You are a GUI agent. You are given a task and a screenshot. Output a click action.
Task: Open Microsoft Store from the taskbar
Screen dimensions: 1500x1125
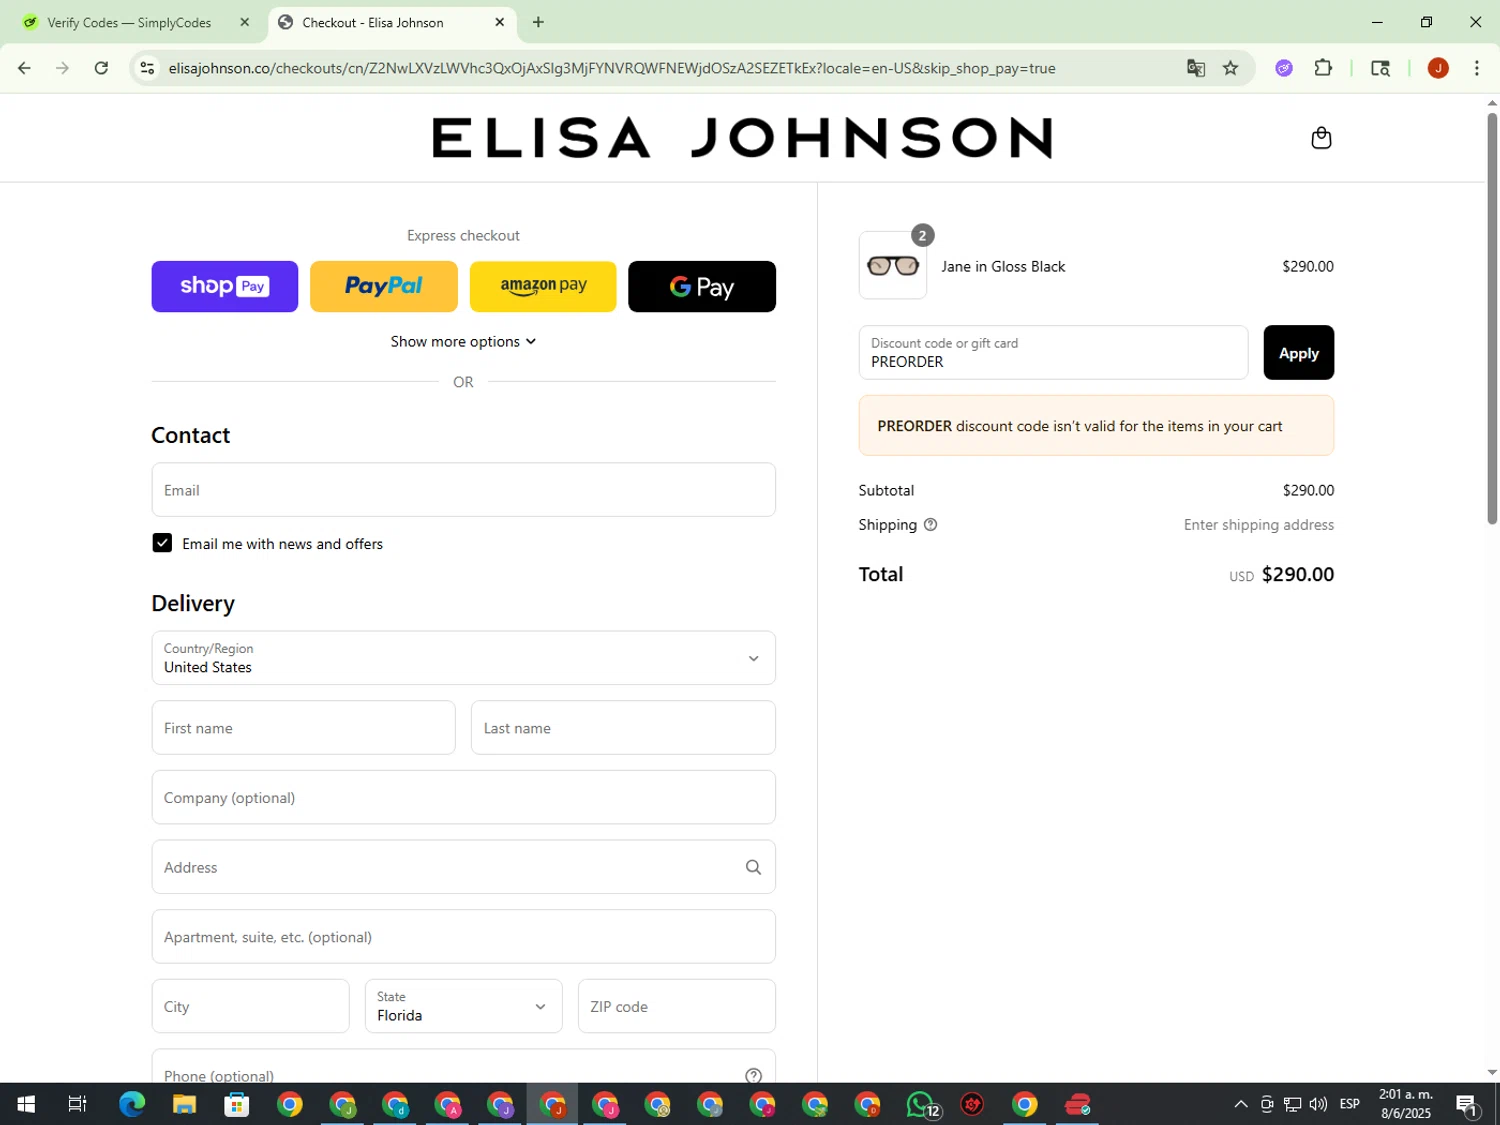pos(237,1104)
